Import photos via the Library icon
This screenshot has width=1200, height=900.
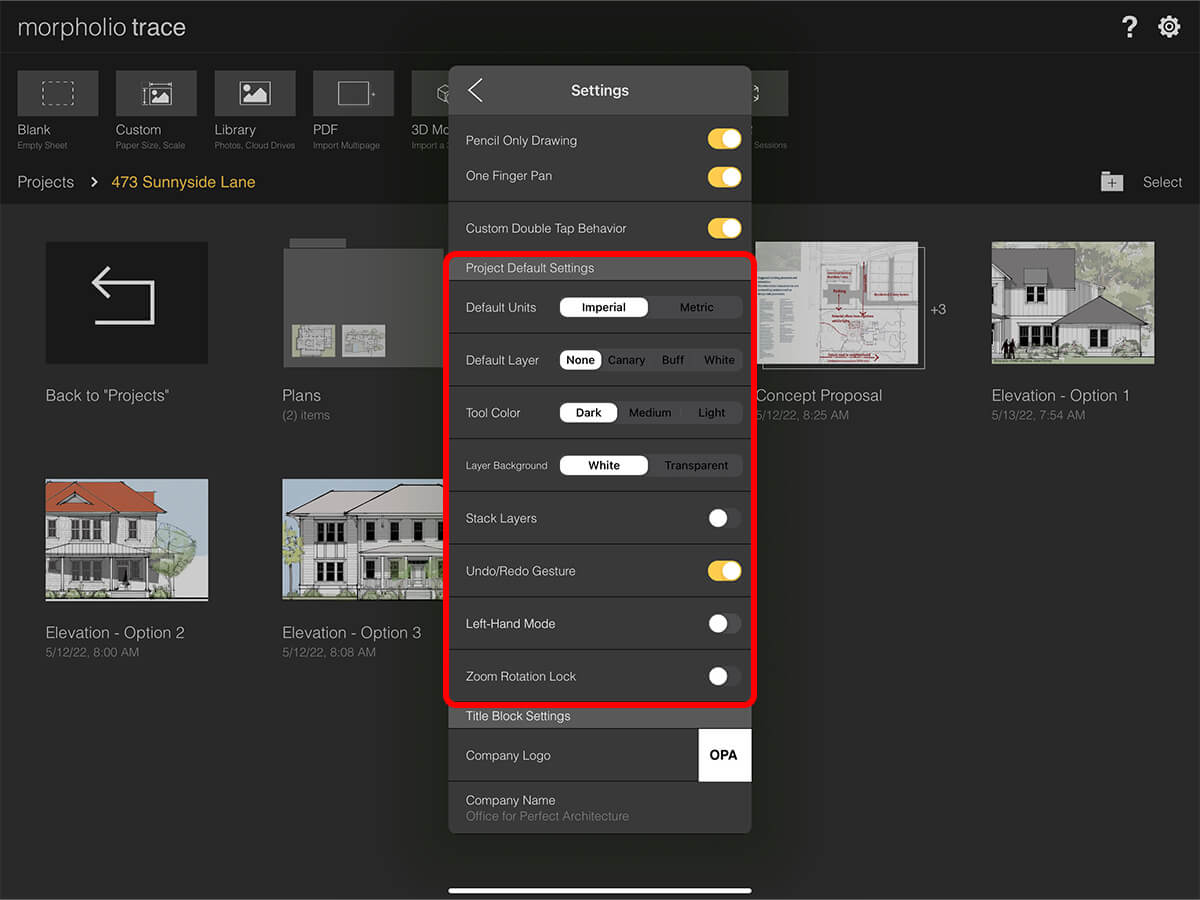point(253,93)
